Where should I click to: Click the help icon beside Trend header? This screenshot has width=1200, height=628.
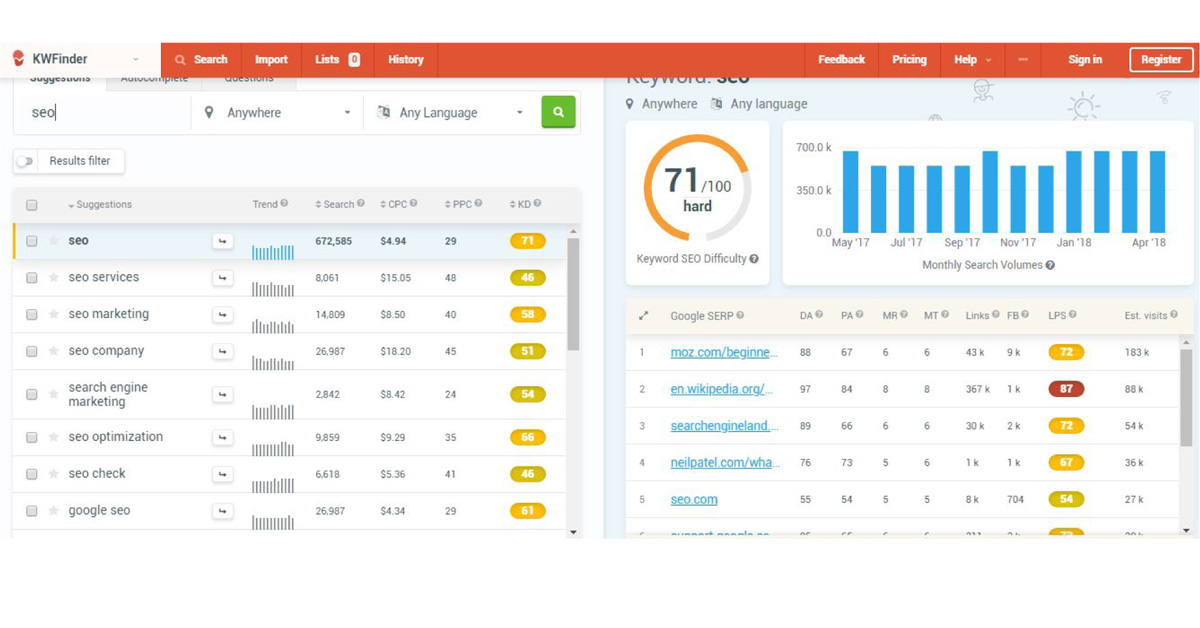[x=284, y=204]
